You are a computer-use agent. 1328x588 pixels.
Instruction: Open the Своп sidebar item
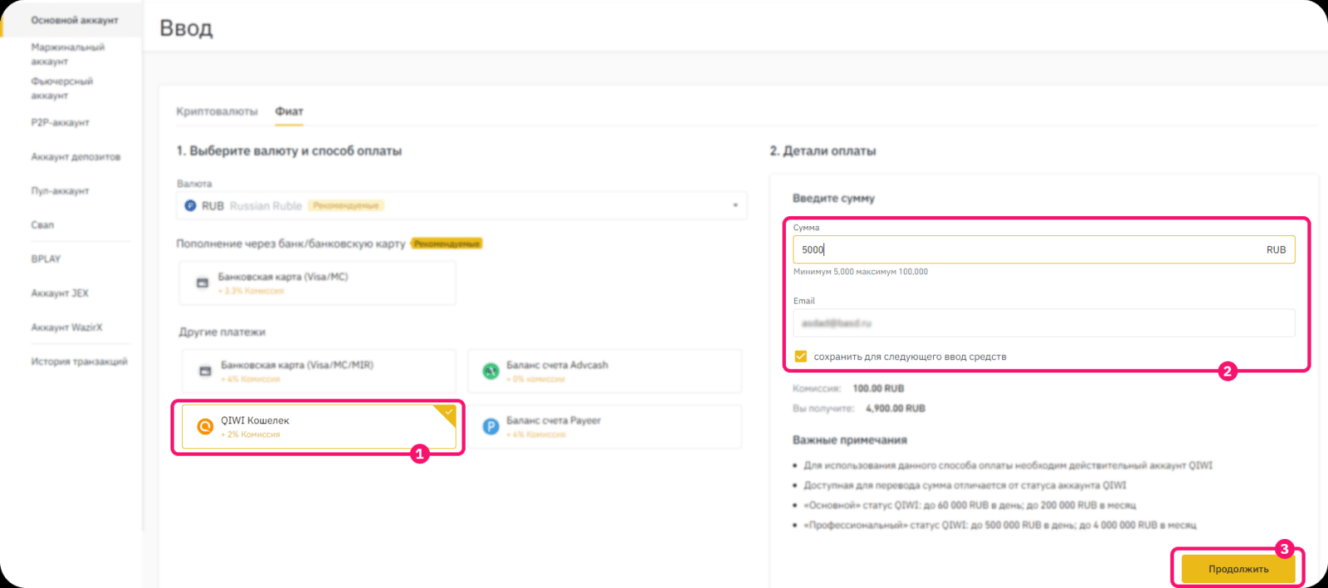pos(43,225)
